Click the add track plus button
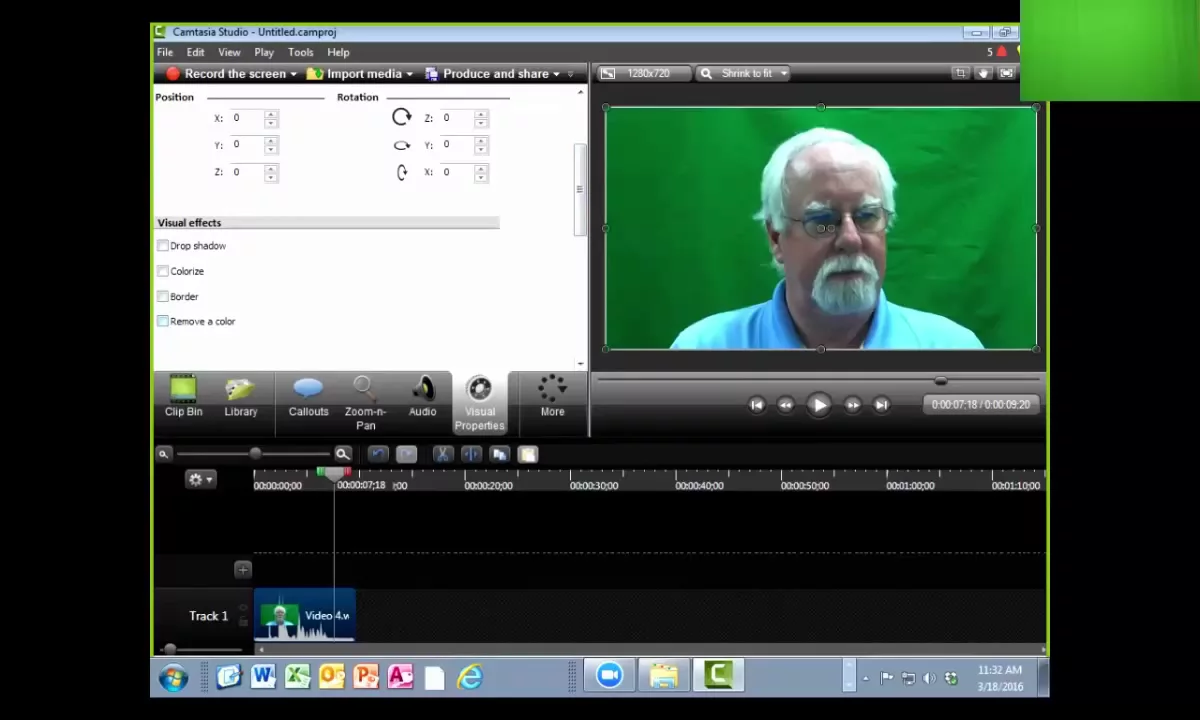The image size is (1200, 720). point(243,570)
